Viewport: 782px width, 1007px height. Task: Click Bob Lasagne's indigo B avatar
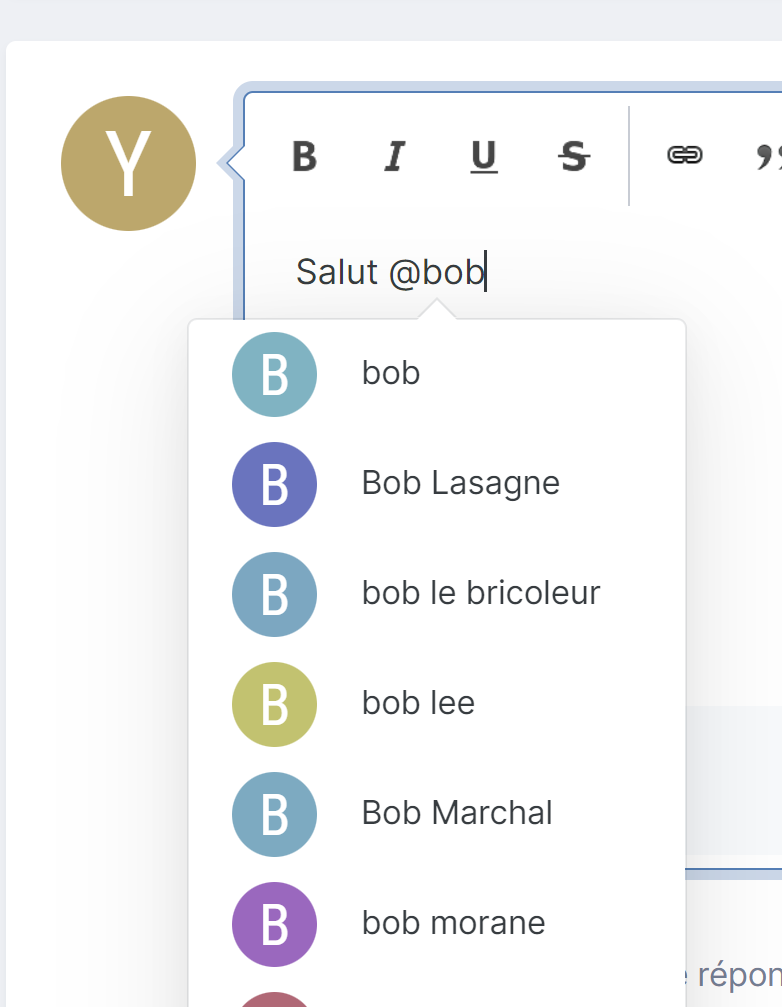tap(274, 484)
